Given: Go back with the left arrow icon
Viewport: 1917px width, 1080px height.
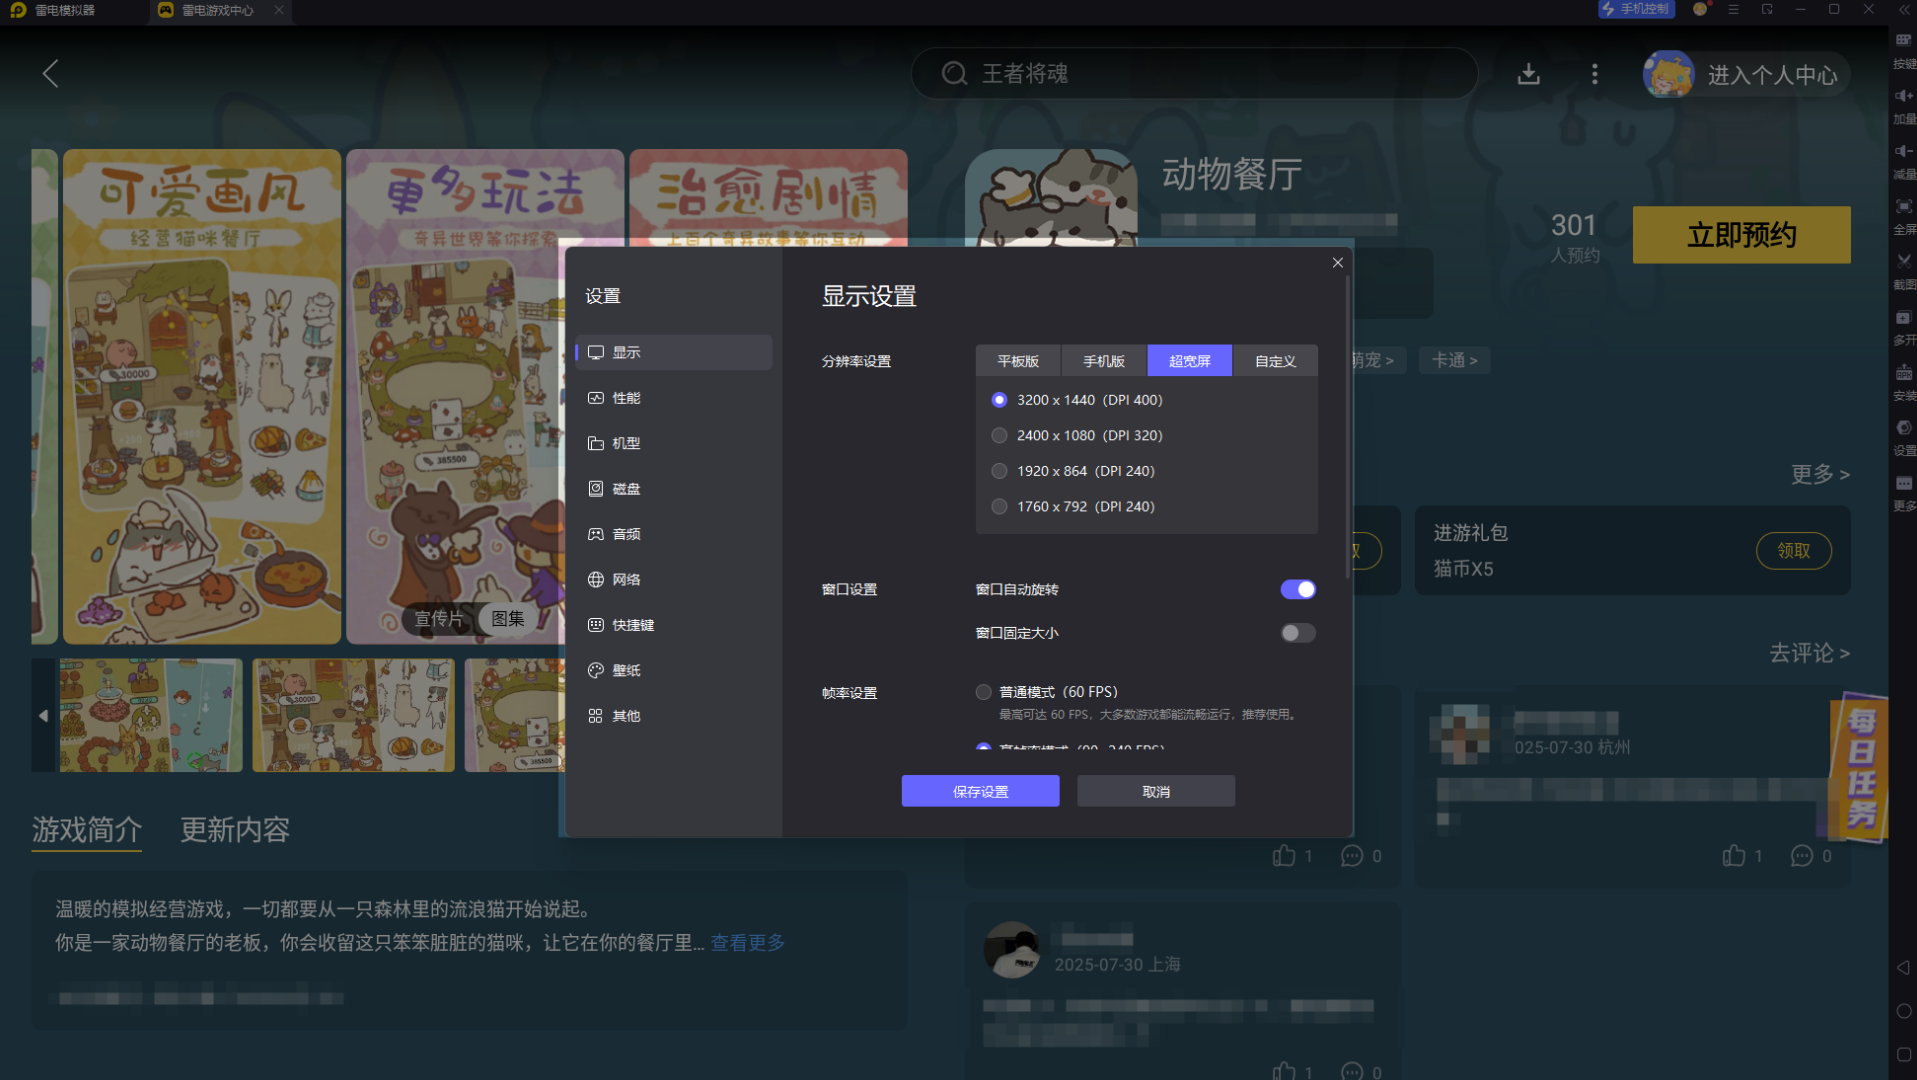Looking at the screenshot, I should point(50,73).
